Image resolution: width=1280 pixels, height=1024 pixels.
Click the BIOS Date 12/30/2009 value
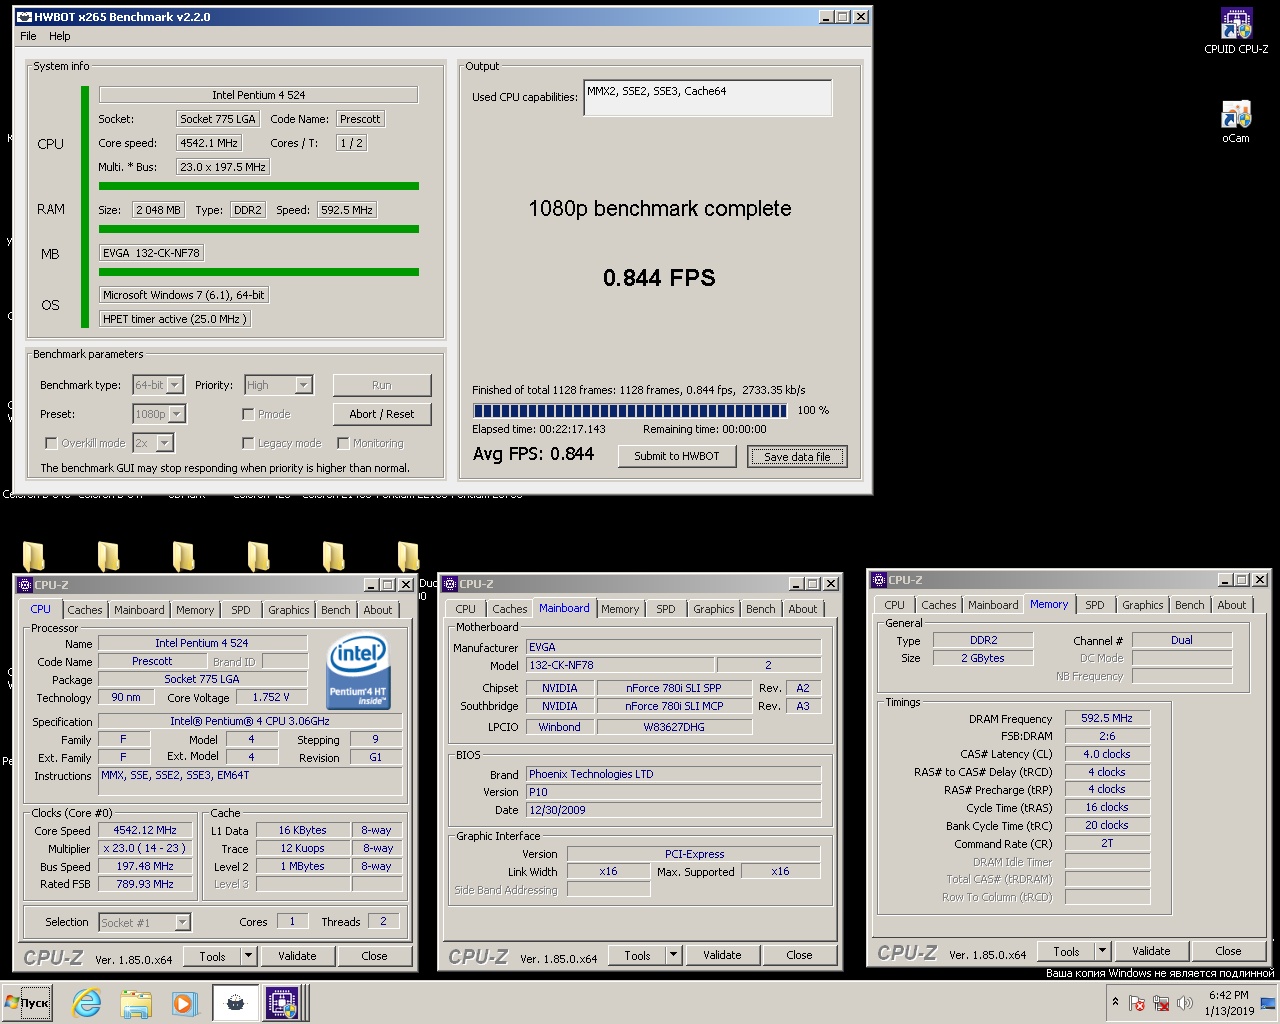674,810
